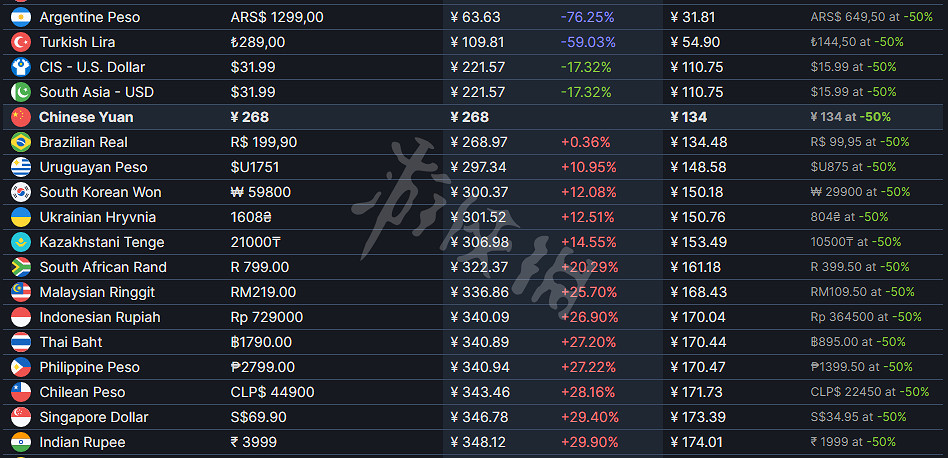This screenshot has width=948, height=458.
Task: Click the Argentina flag icon
Action: 20,17
